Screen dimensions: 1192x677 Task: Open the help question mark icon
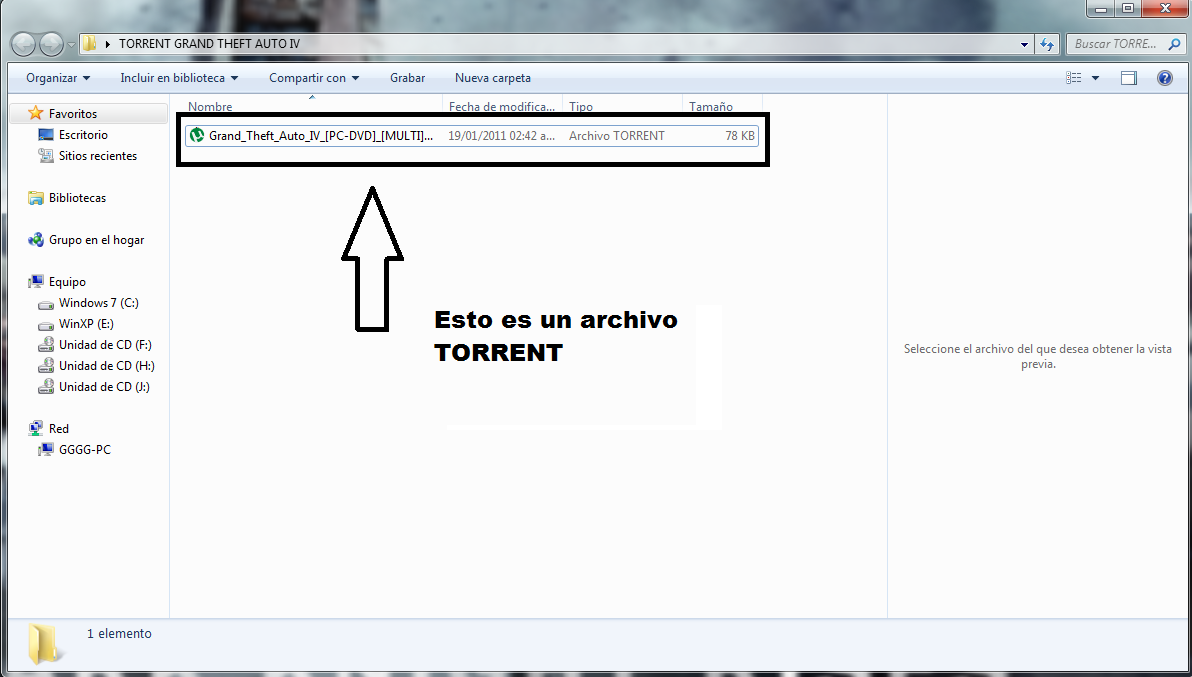pyautogui.click(x=1164, y=77)
